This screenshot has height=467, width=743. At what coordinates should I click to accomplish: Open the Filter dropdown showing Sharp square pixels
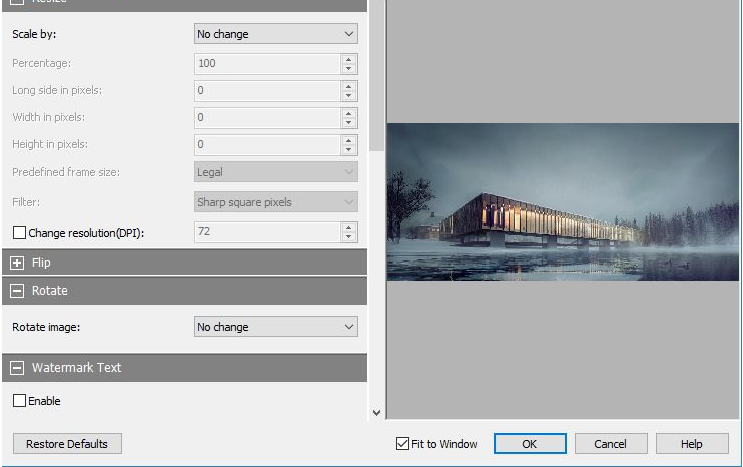tap(276, 202)
